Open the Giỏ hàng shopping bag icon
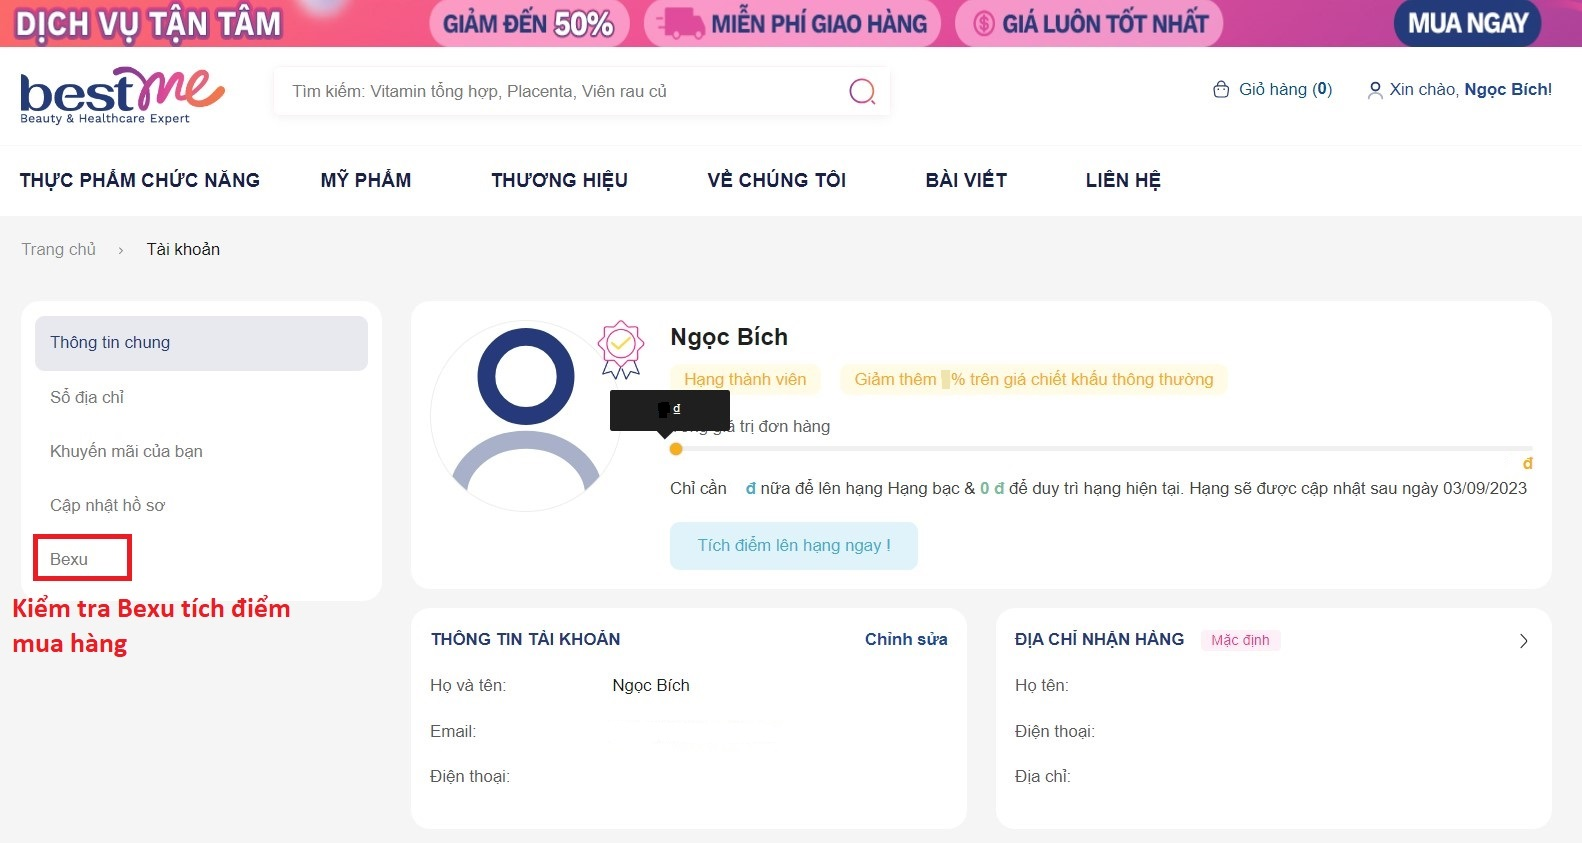This screenshot has width=1582, height=843. pos(1221,89)
